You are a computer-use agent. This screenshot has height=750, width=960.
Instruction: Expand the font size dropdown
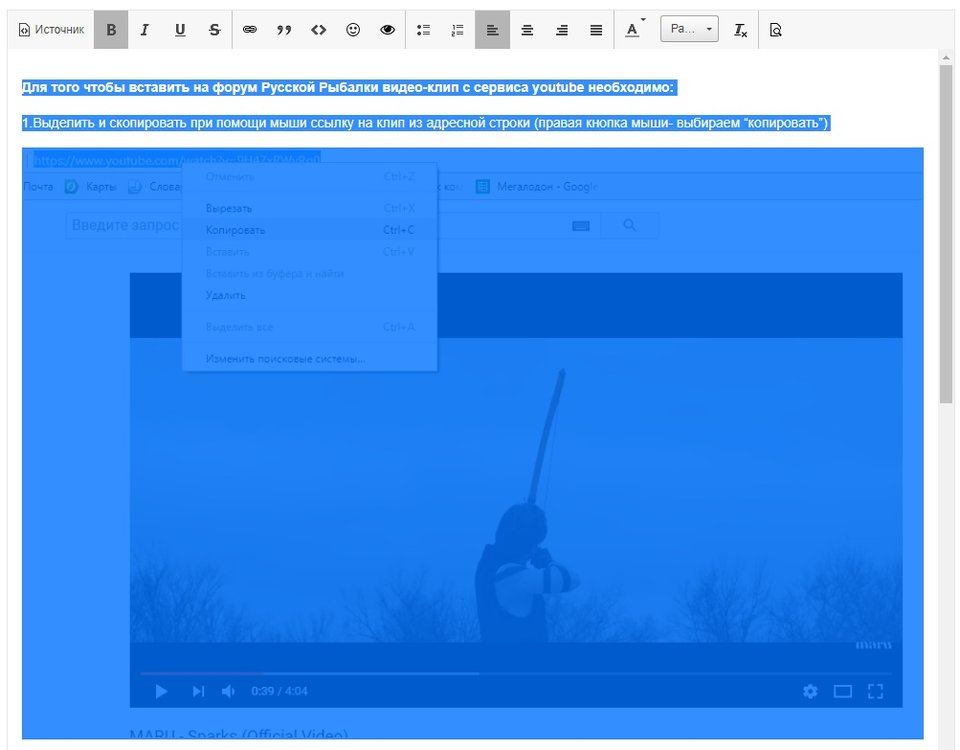click(689, 30)
